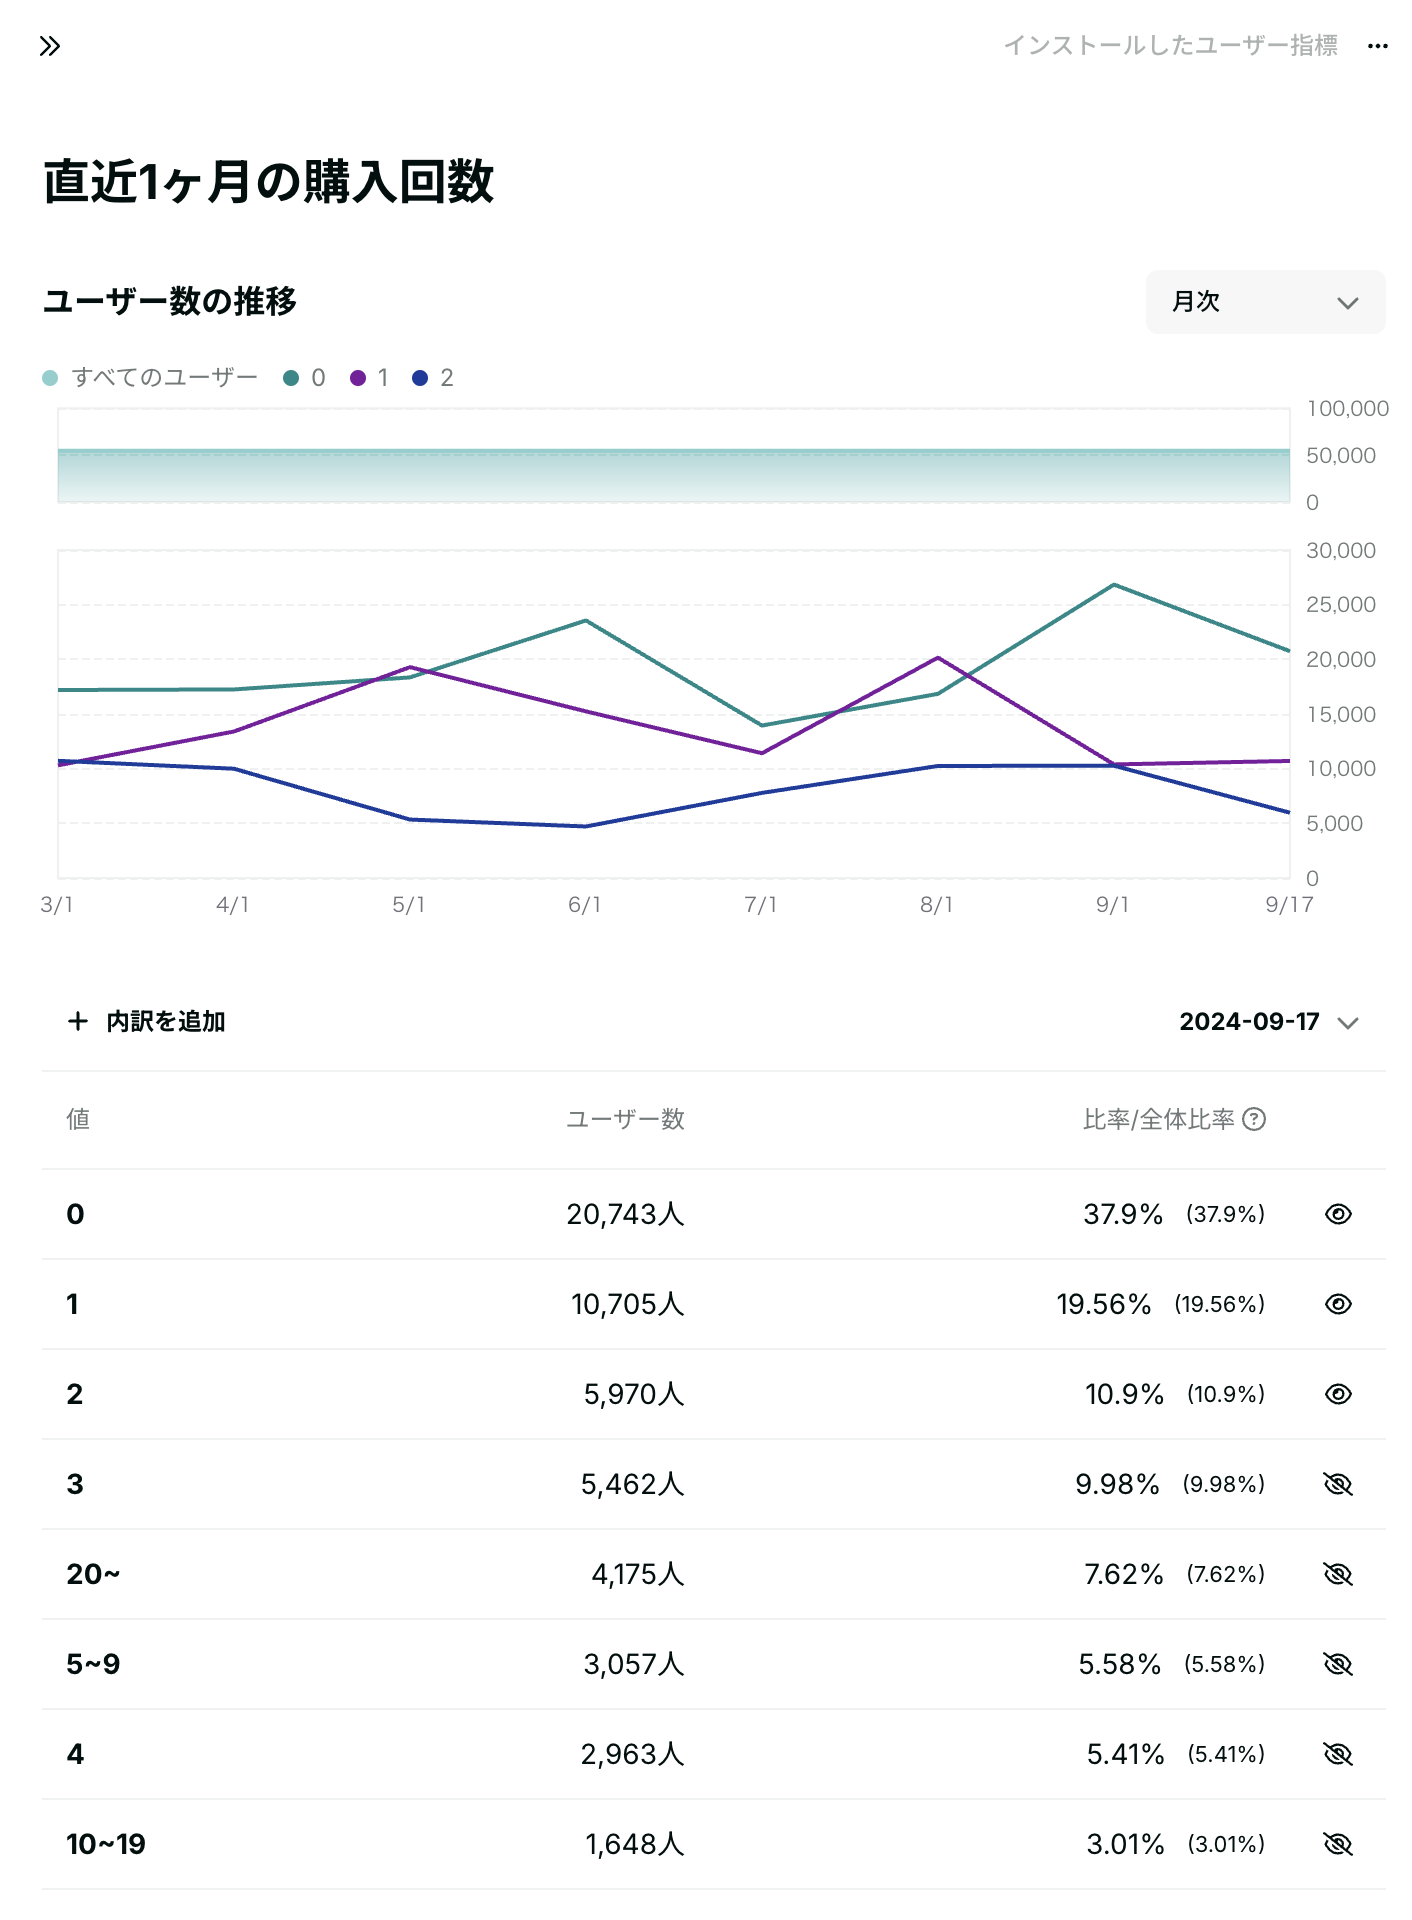Click the 3.01% ratio value
The height and width of the screenshot is (1920, 1412).
1125,1844
